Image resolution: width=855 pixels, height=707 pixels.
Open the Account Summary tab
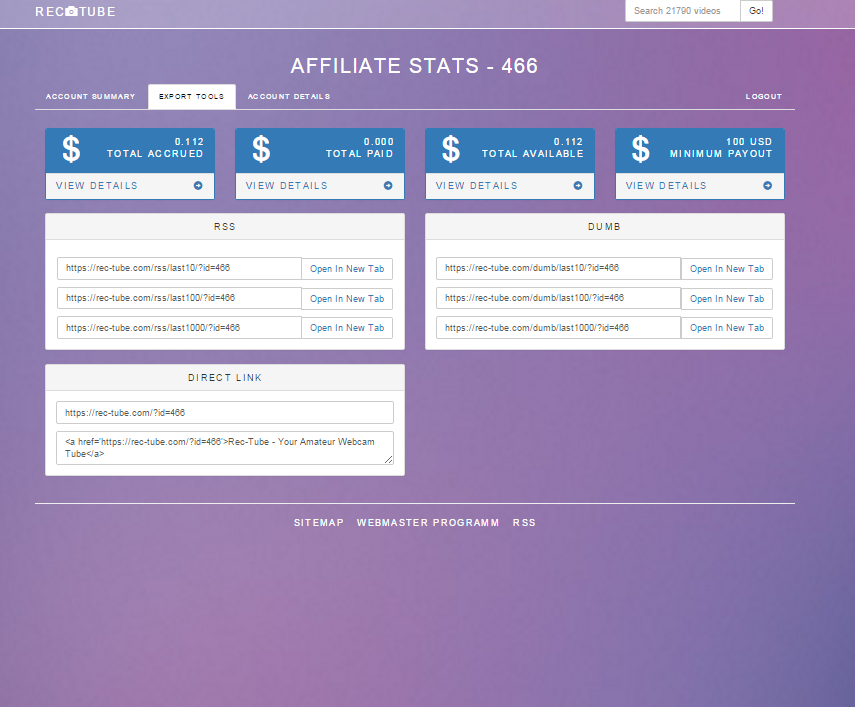91,96
